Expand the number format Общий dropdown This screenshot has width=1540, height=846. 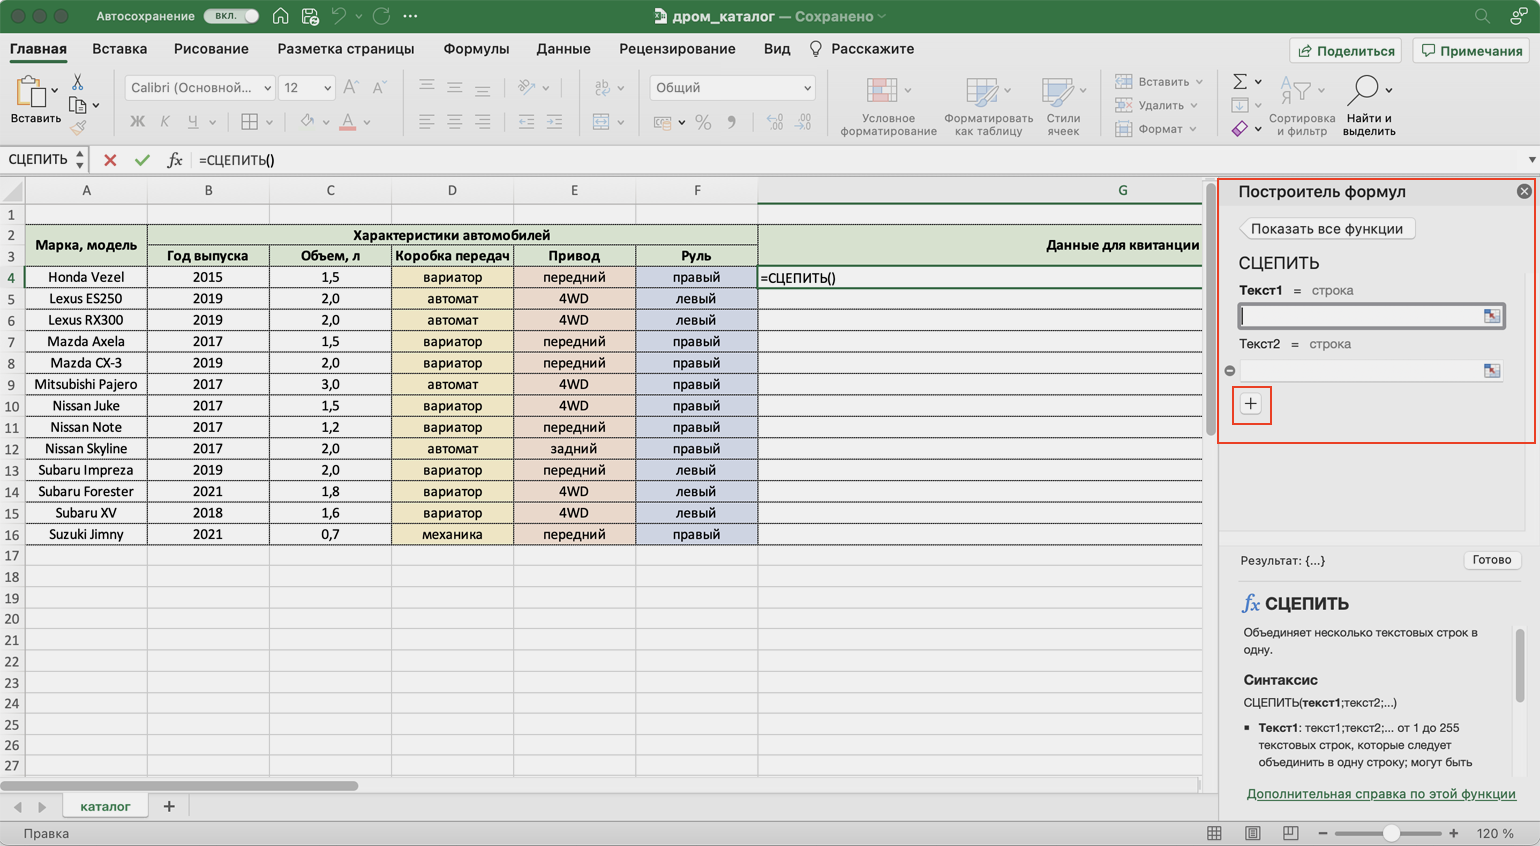806,88
